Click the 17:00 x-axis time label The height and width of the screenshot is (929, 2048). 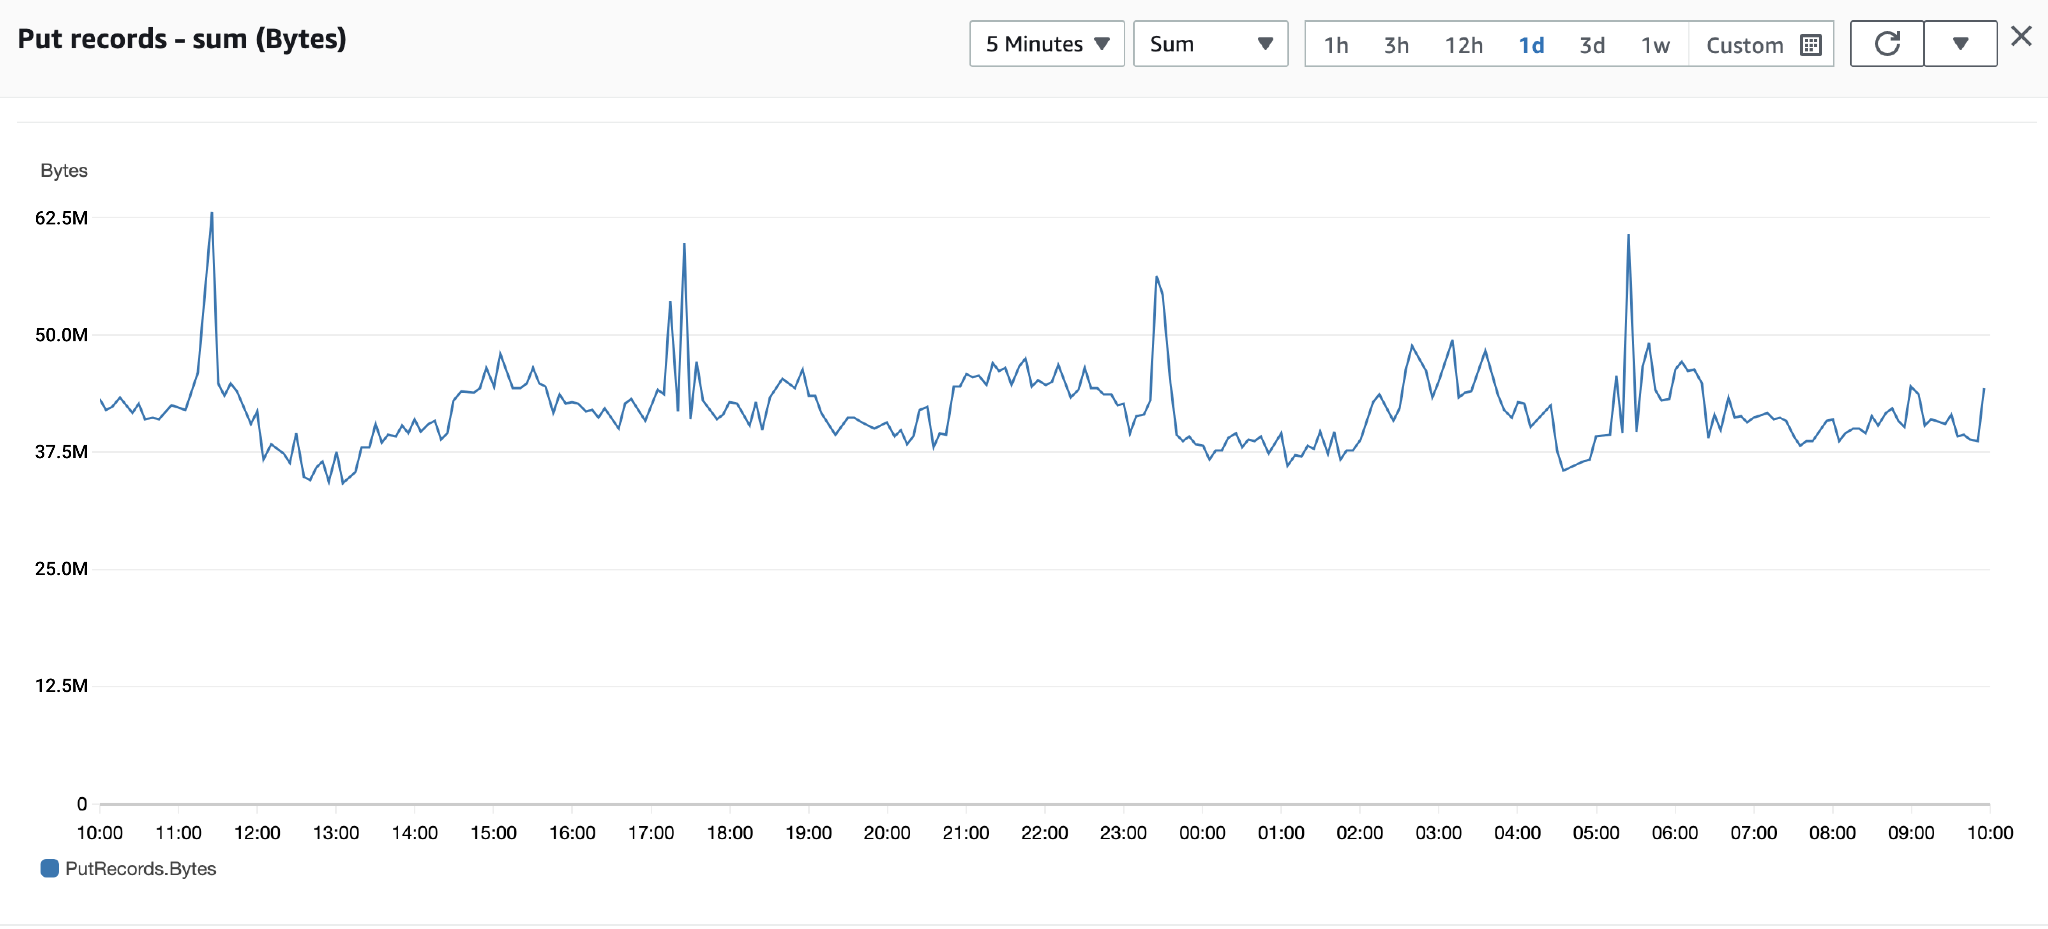651,833
